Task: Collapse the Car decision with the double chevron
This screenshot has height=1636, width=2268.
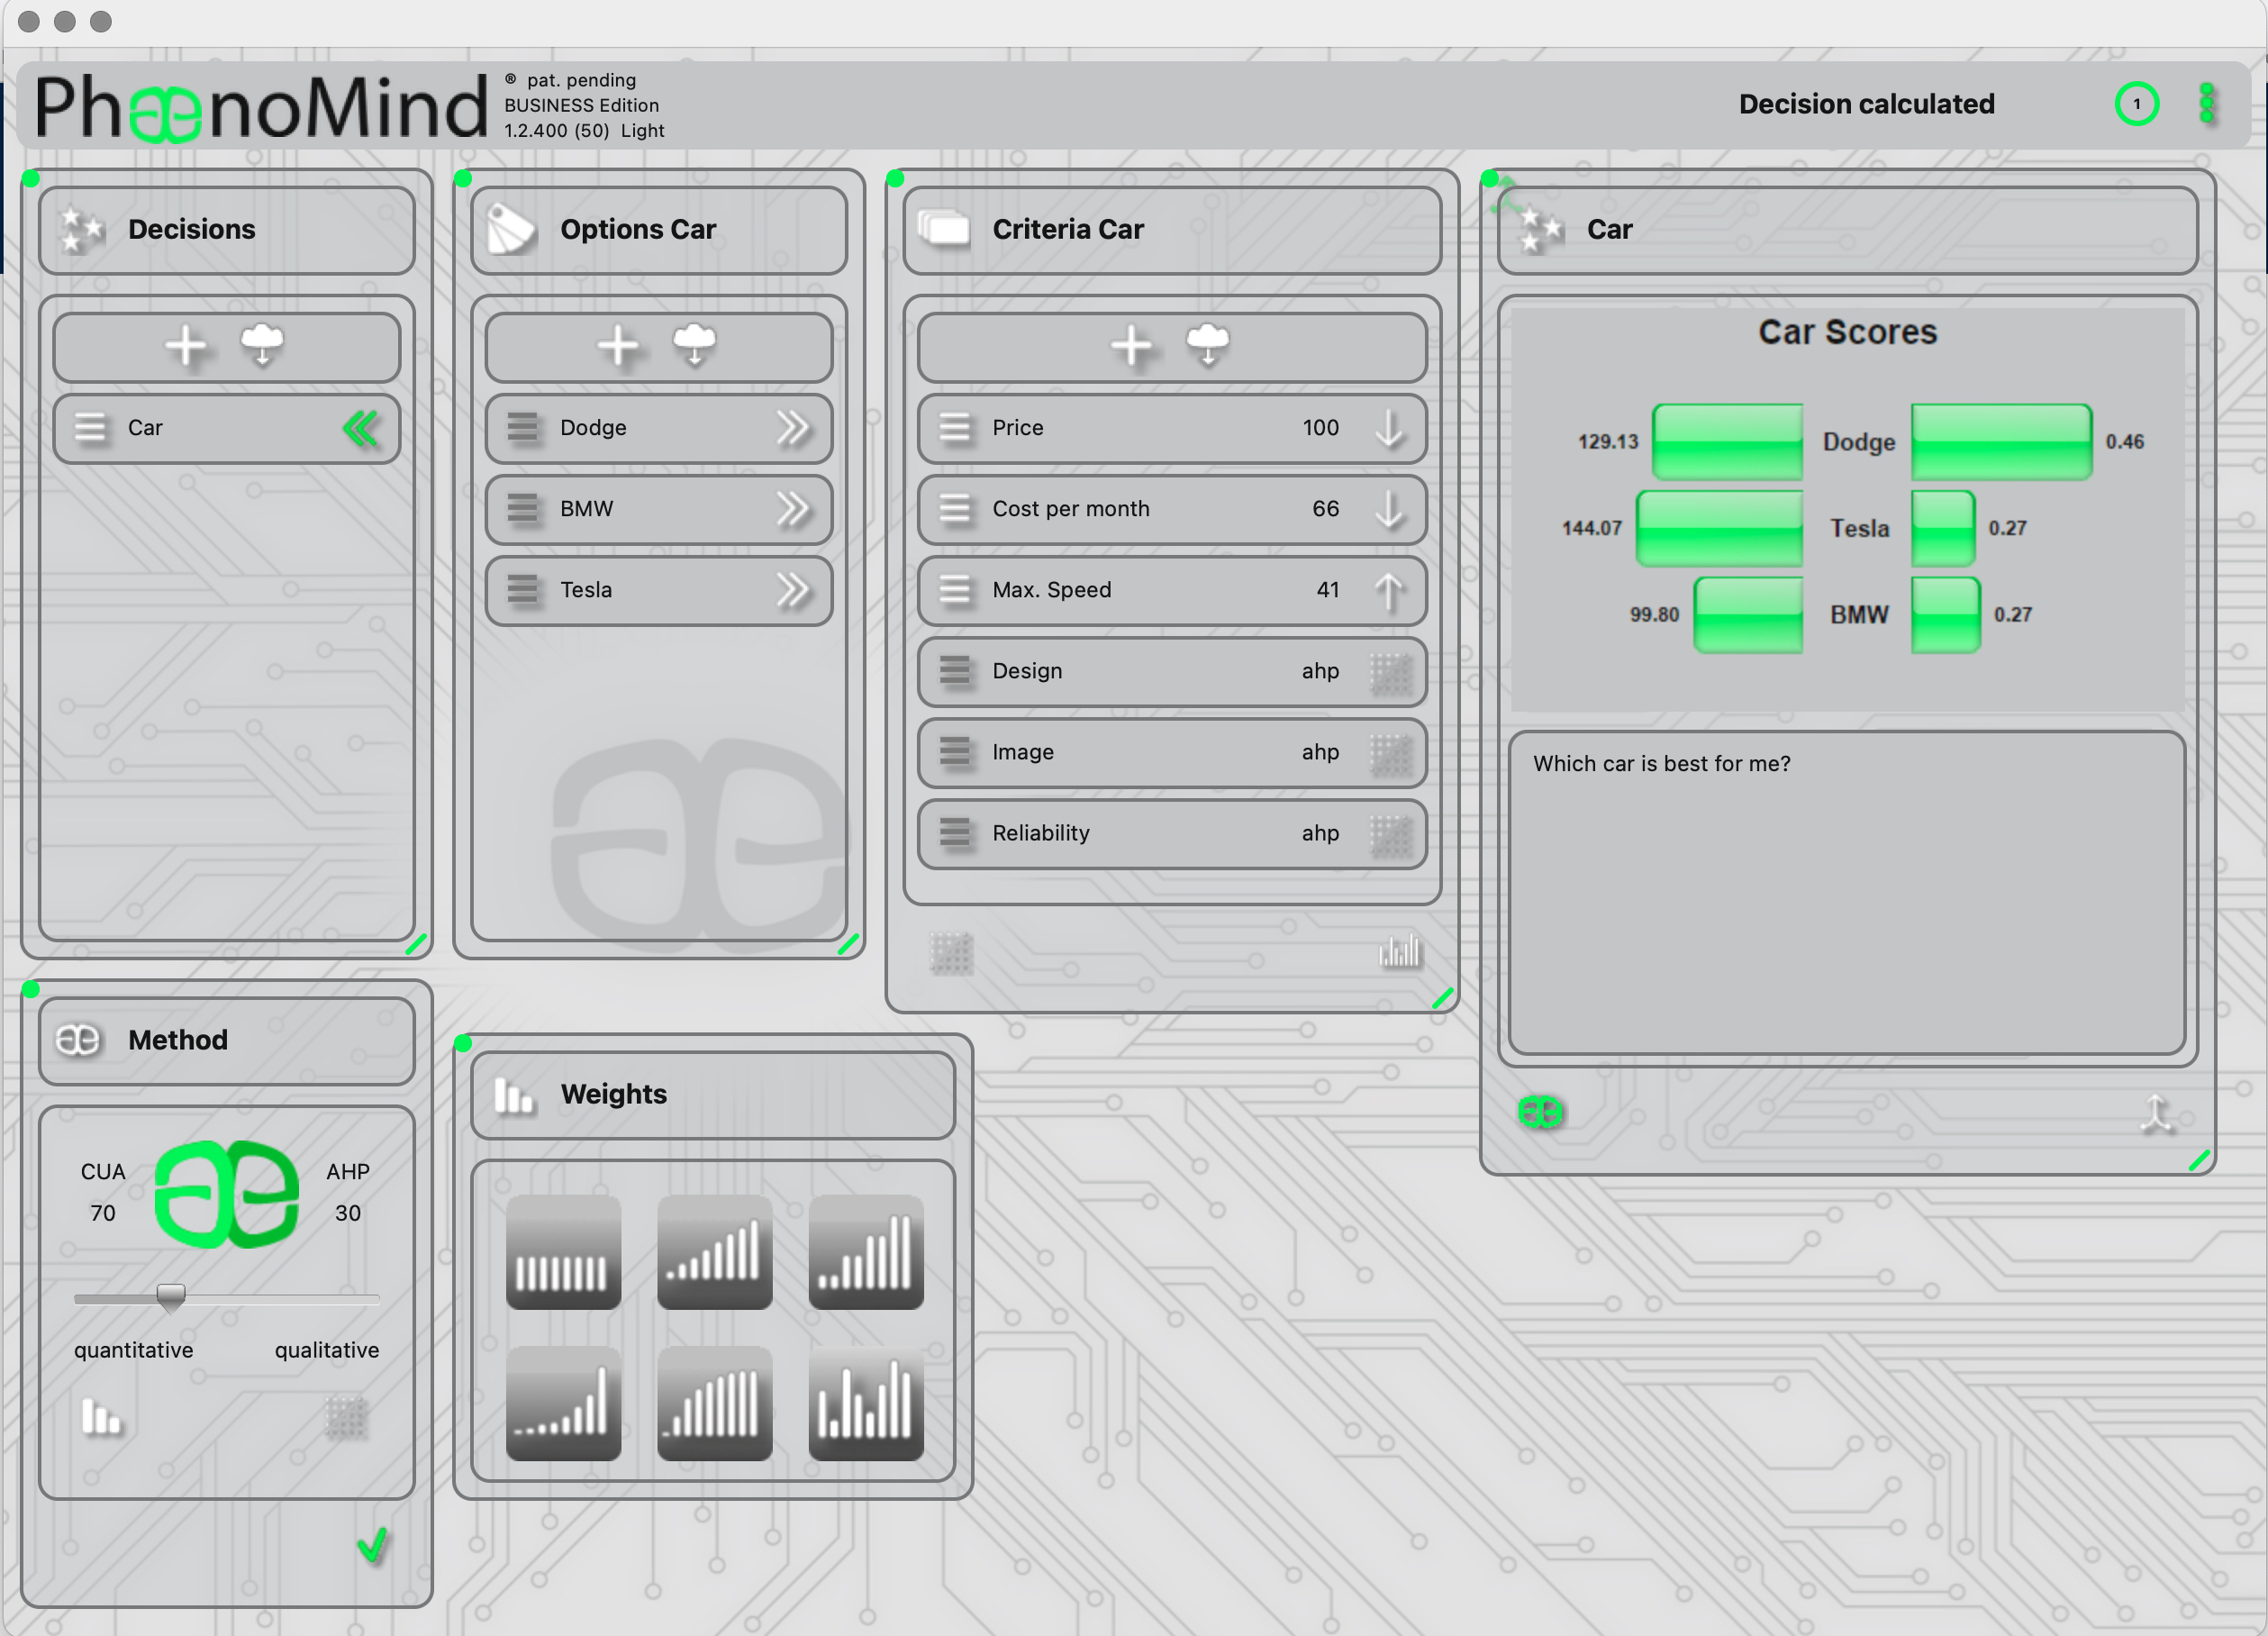Action: coord(361,428)
